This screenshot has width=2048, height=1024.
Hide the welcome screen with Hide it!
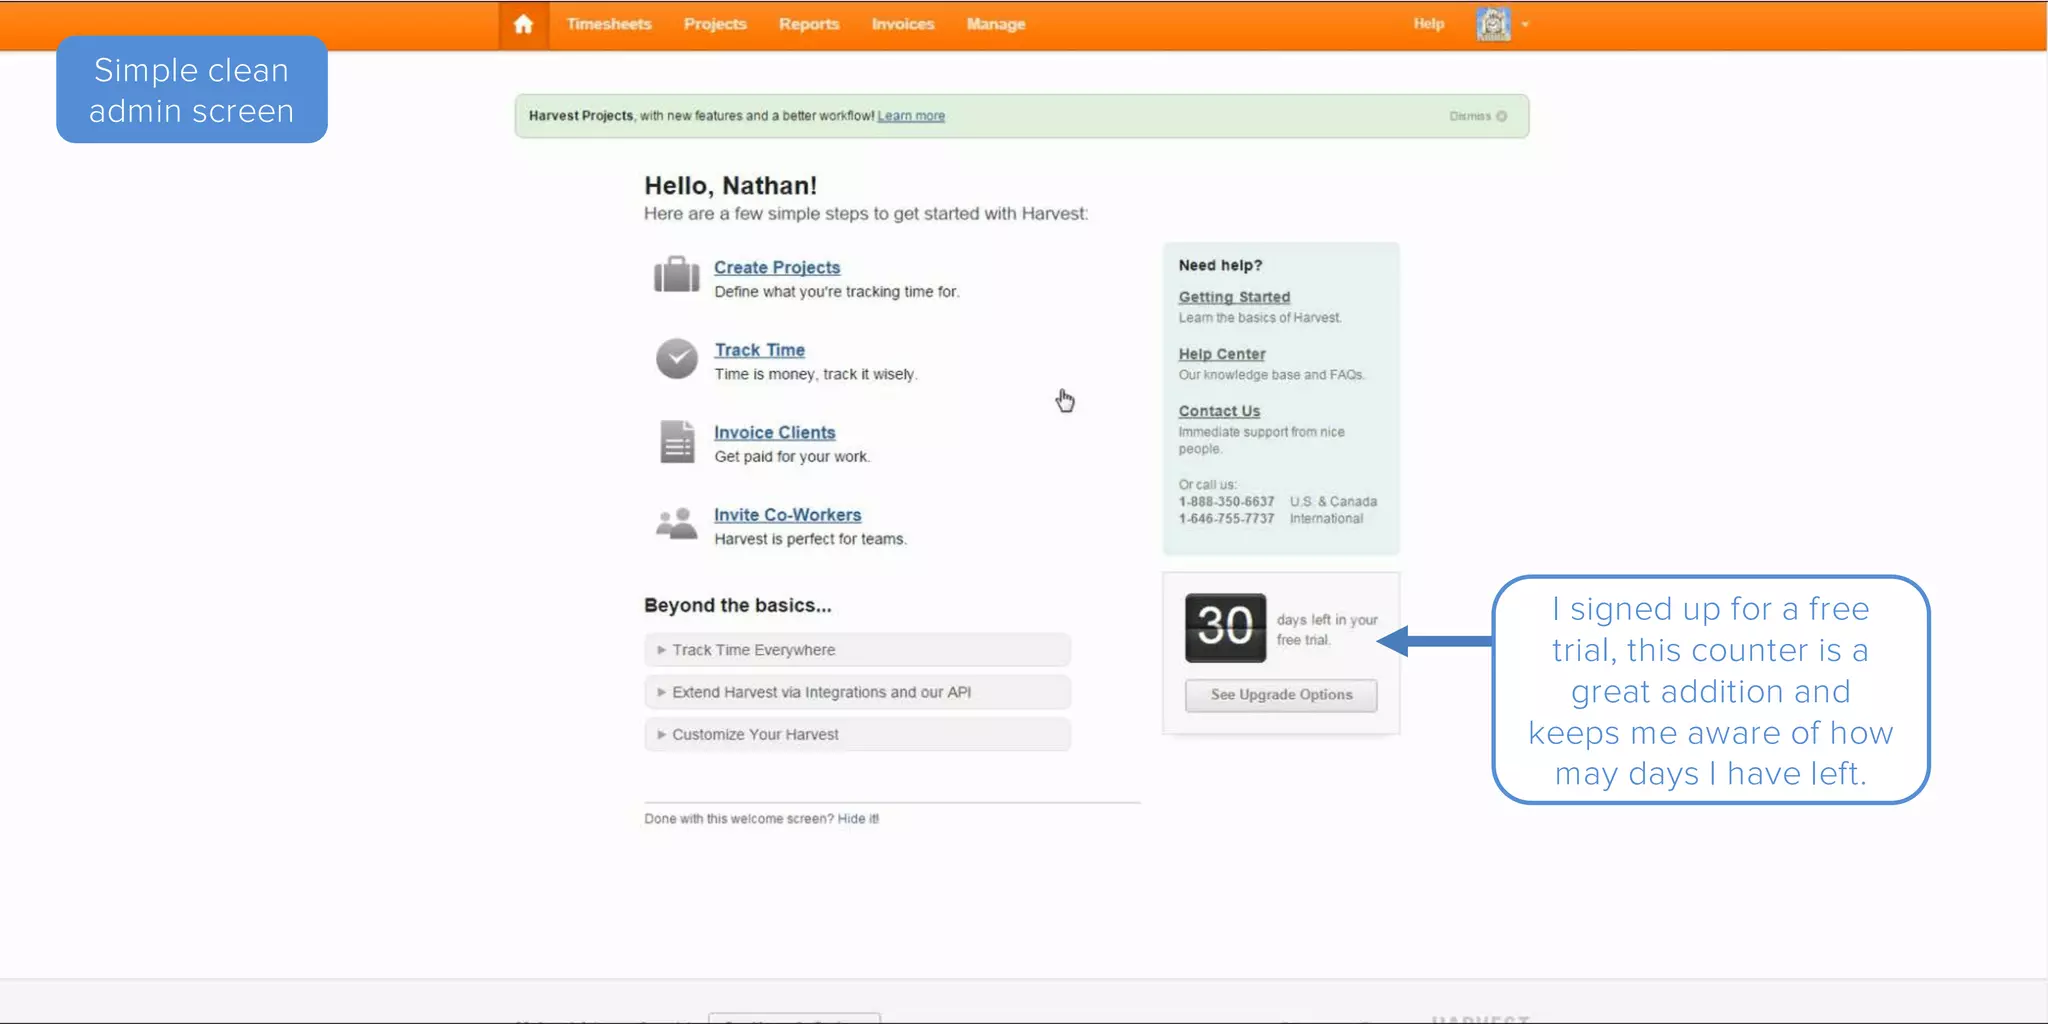pos(859,819)
